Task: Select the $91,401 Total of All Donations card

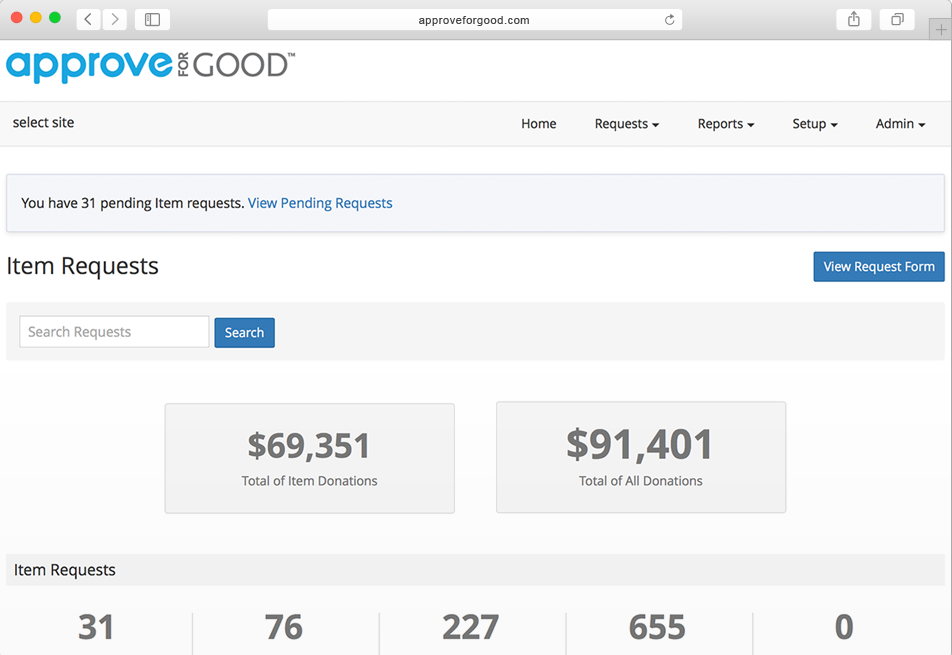Action: pos(641,457)
